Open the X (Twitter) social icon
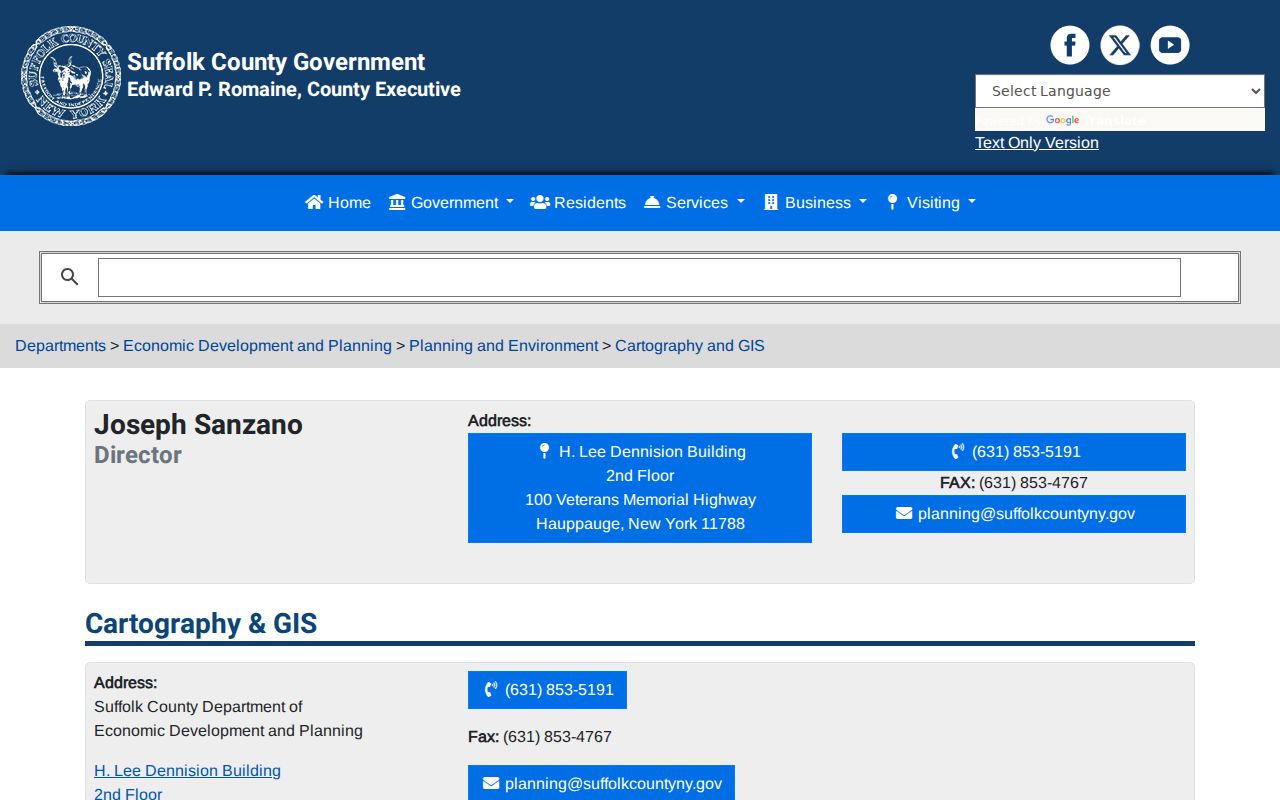The image size is (1280, 800). (1120, 45)
